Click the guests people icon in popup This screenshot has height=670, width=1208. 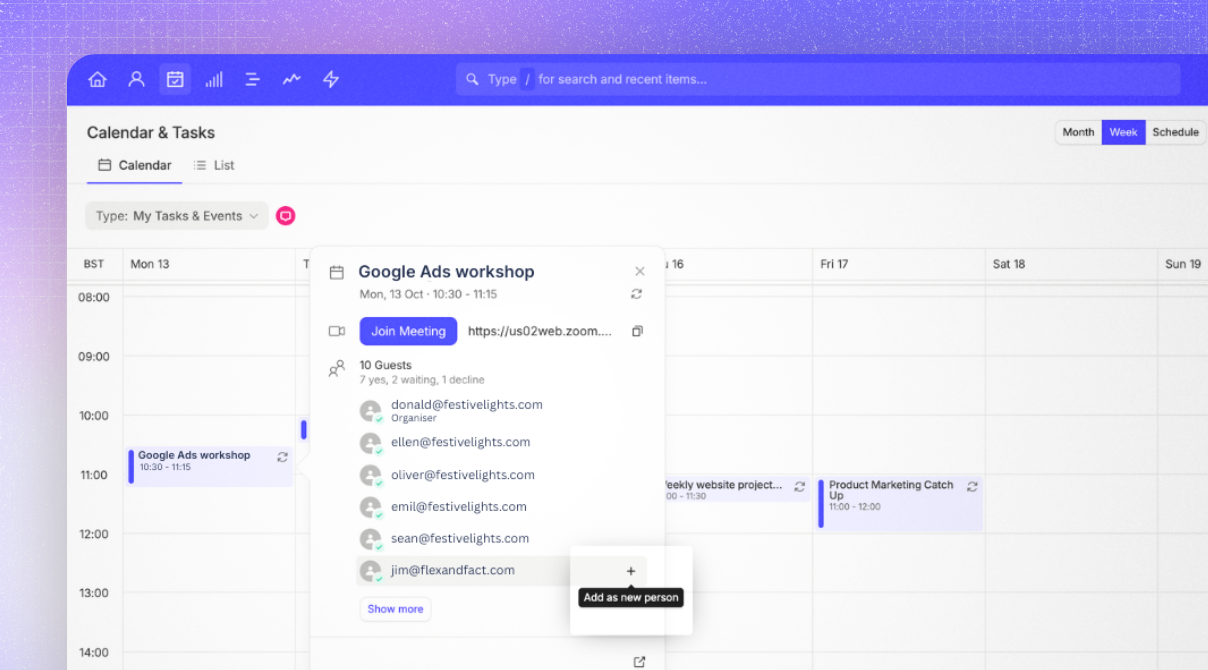[337, 369]
